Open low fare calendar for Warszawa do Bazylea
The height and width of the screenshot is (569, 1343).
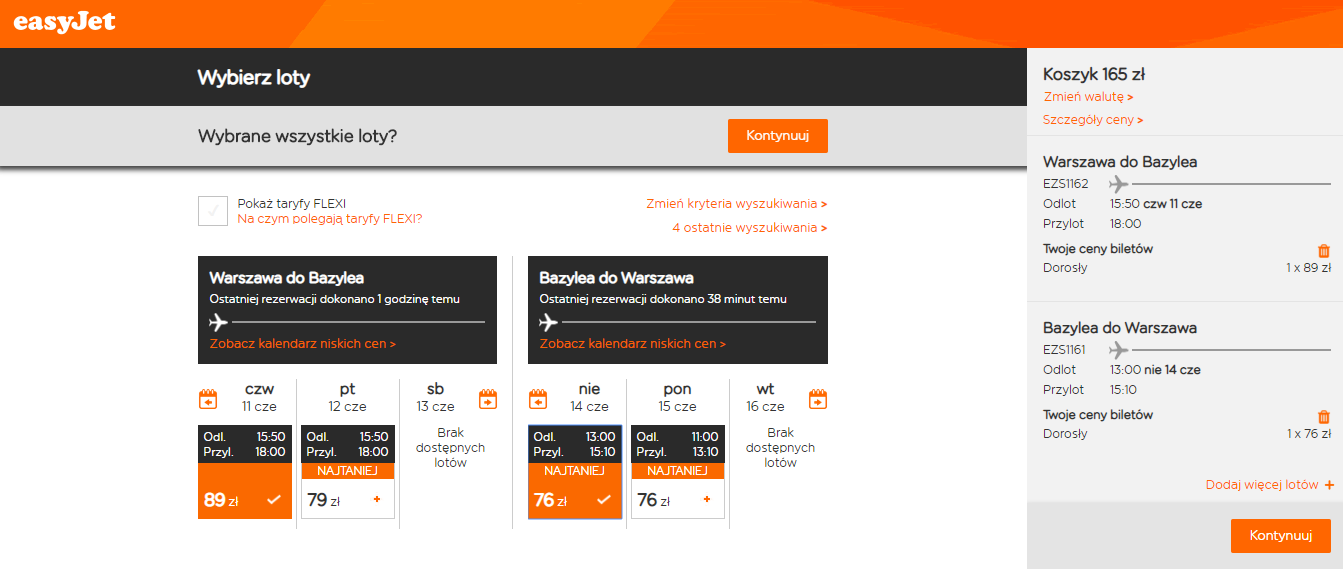303,343
